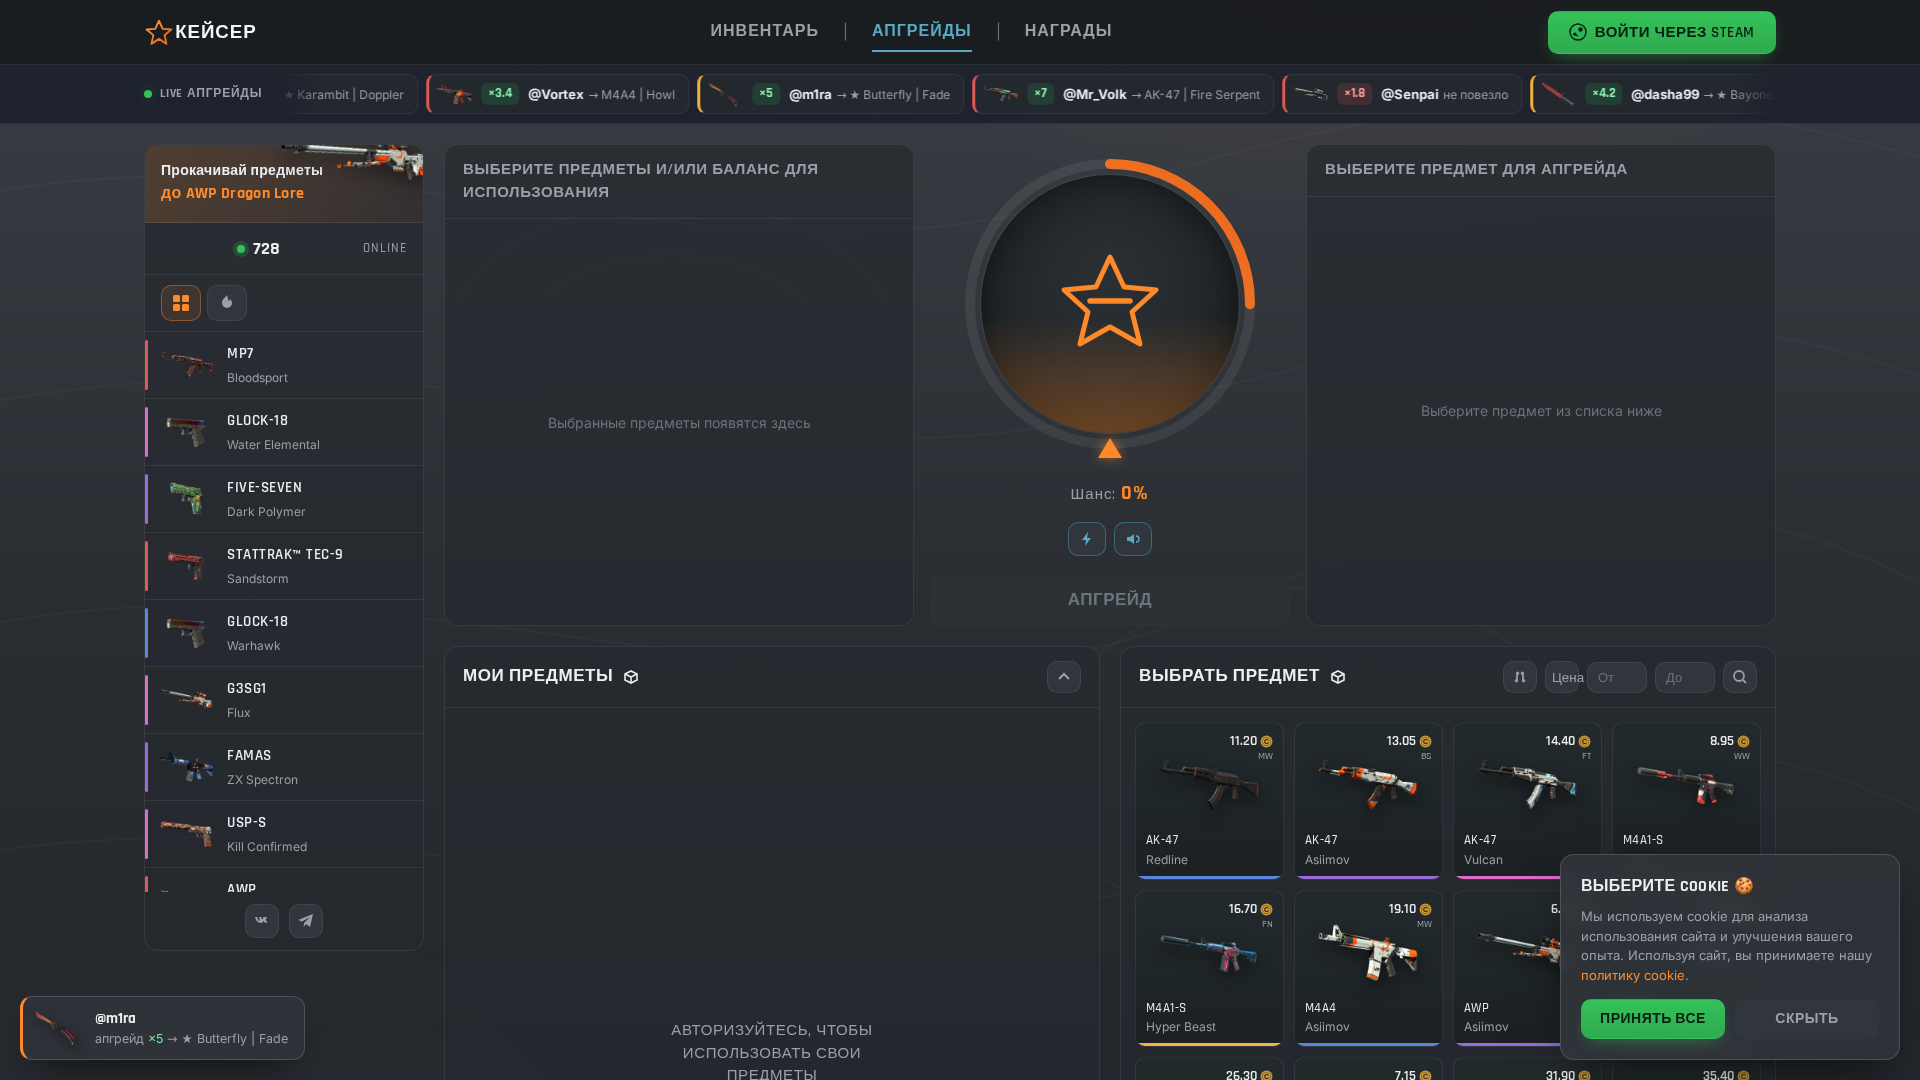Click the search magnifier icon

pyautogui.click(x=1740, y=677)
